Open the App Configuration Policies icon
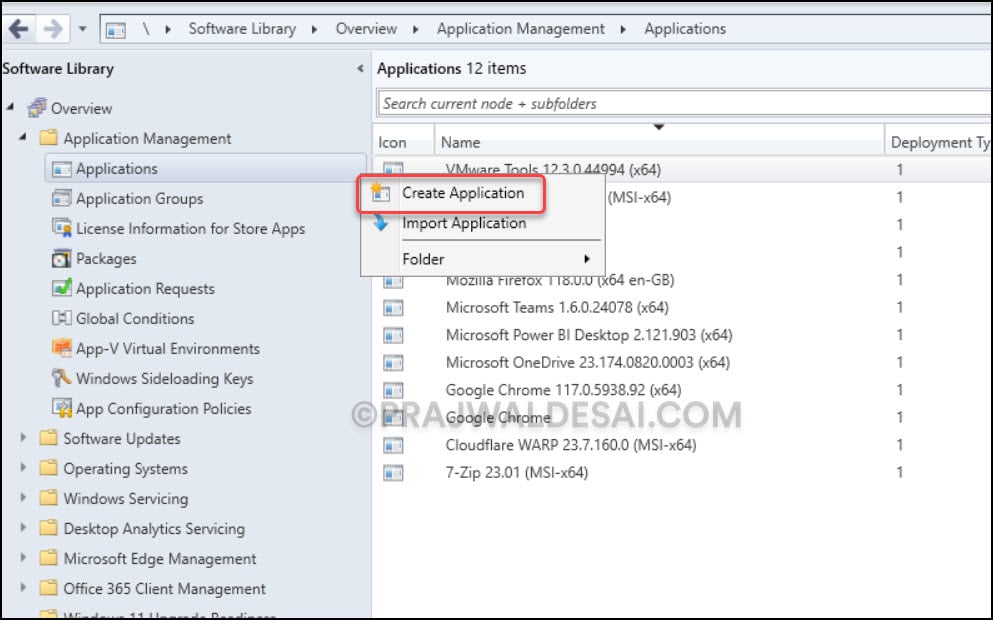This screenshot has width=993, height=620. [61, 408]
